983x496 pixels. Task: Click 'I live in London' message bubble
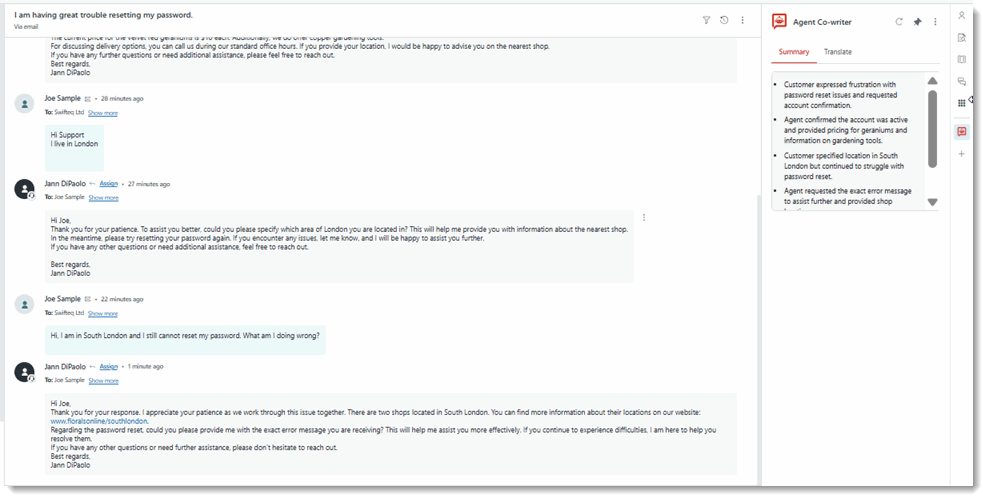tap(75, 148)
